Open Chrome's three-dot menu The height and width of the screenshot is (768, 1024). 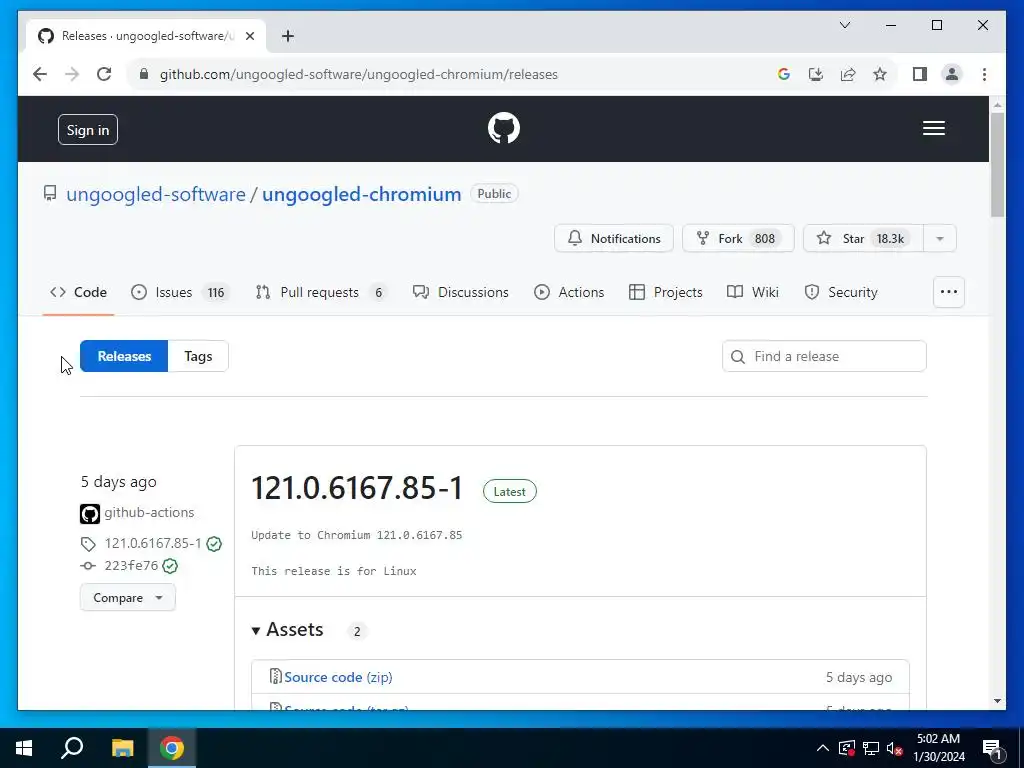(x=984, y=74)
